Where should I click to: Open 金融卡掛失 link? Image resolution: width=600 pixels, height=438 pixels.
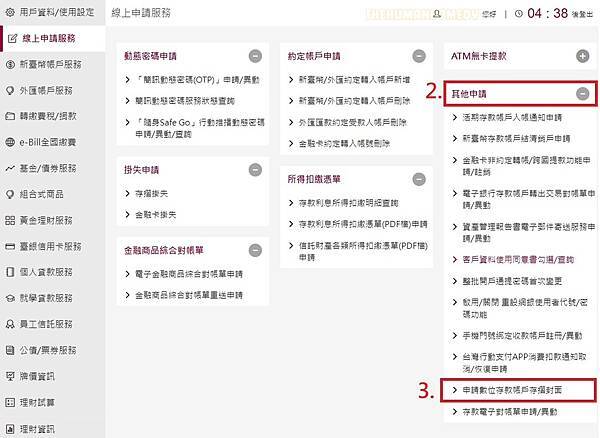pos(156,215)
